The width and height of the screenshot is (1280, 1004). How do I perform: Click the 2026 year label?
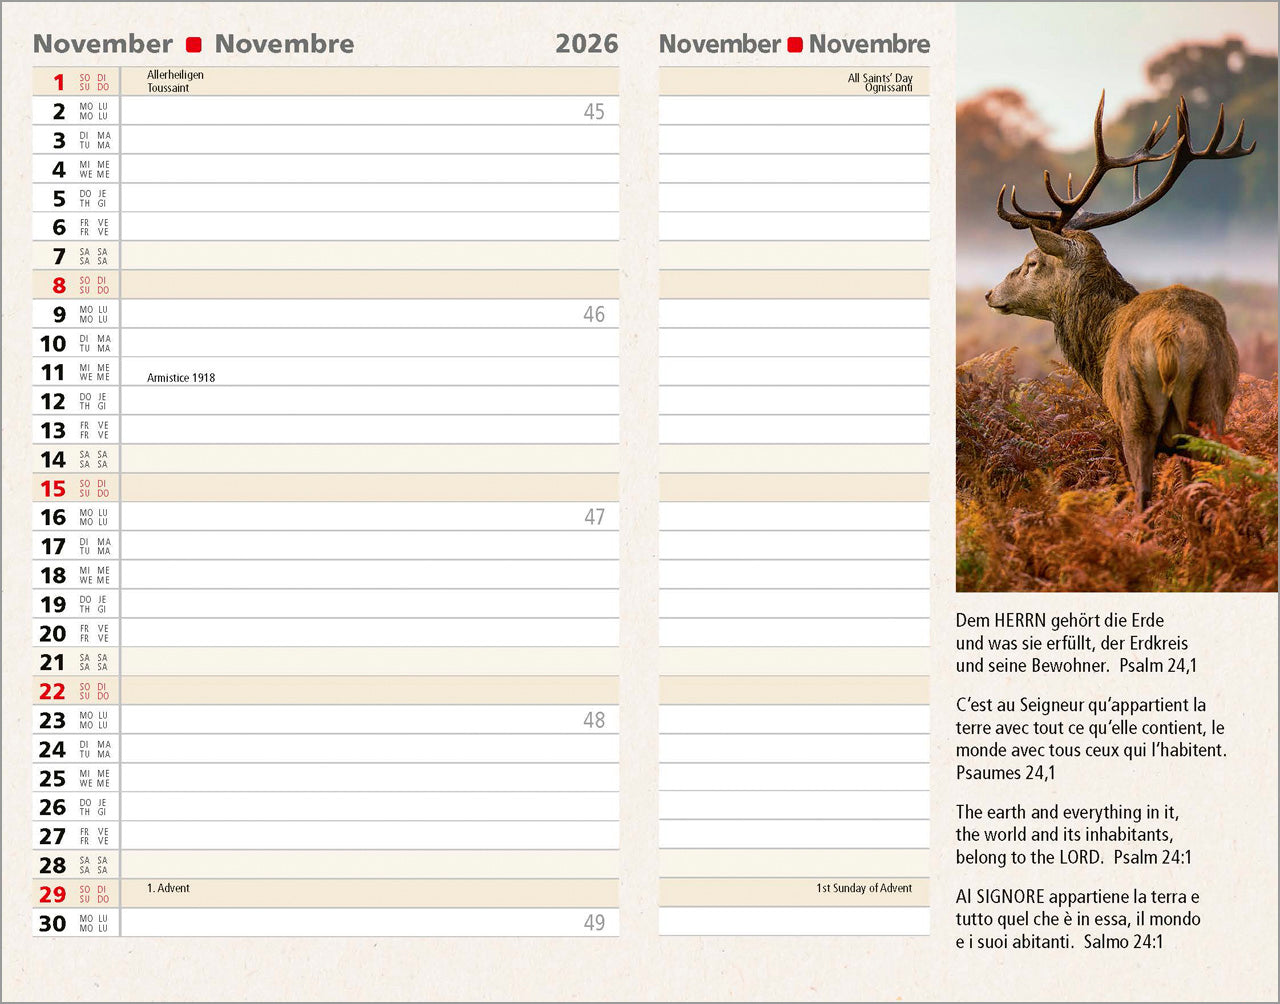586,44
